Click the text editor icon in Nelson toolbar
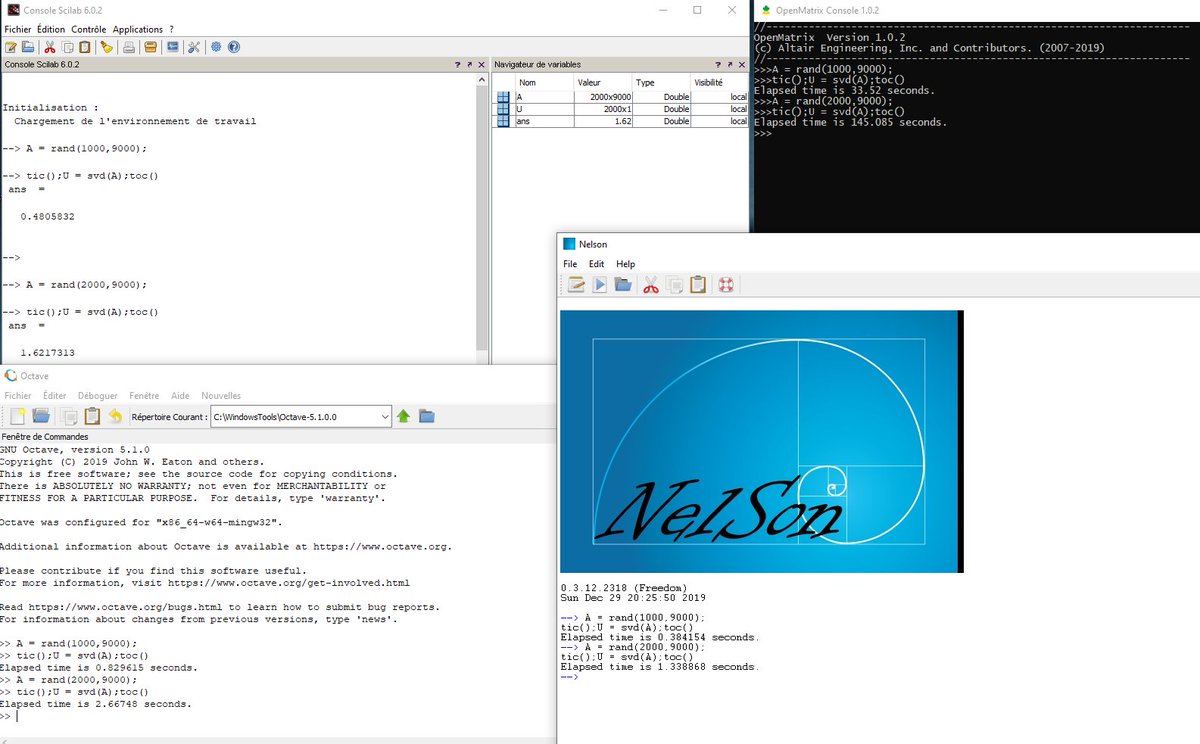 (576, 285)
